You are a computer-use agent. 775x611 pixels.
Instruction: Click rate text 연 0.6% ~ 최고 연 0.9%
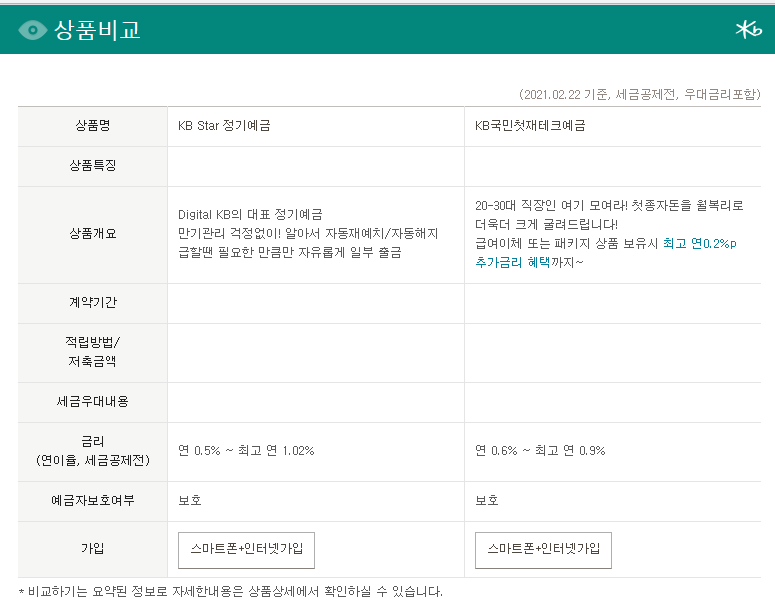[540, 451]
